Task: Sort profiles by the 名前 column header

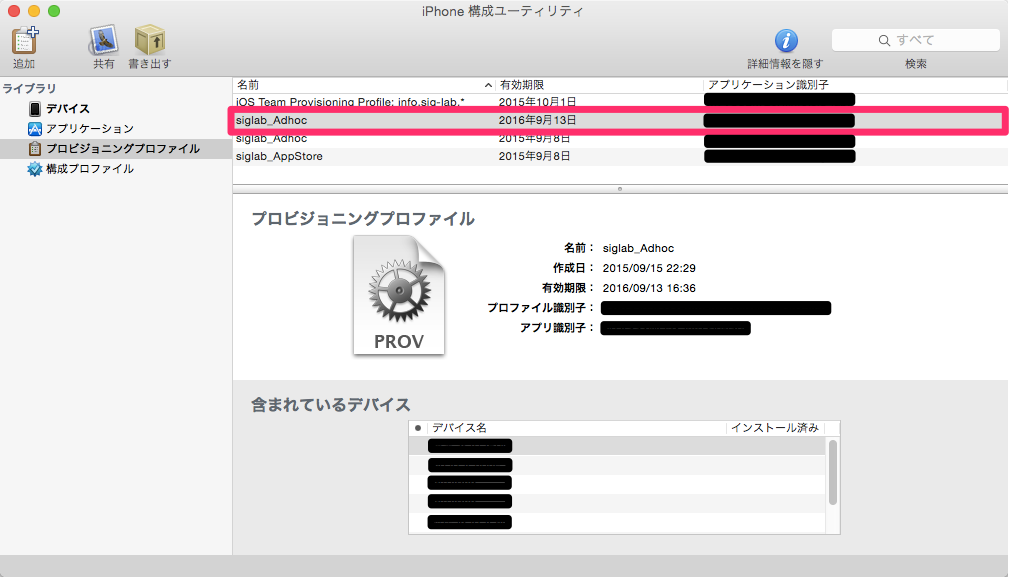Action: click(x=364, y=85)
